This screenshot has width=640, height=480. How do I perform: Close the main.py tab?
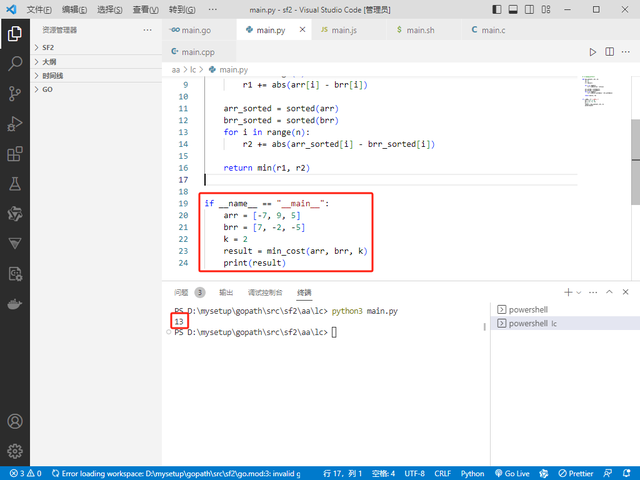(302, 29)
